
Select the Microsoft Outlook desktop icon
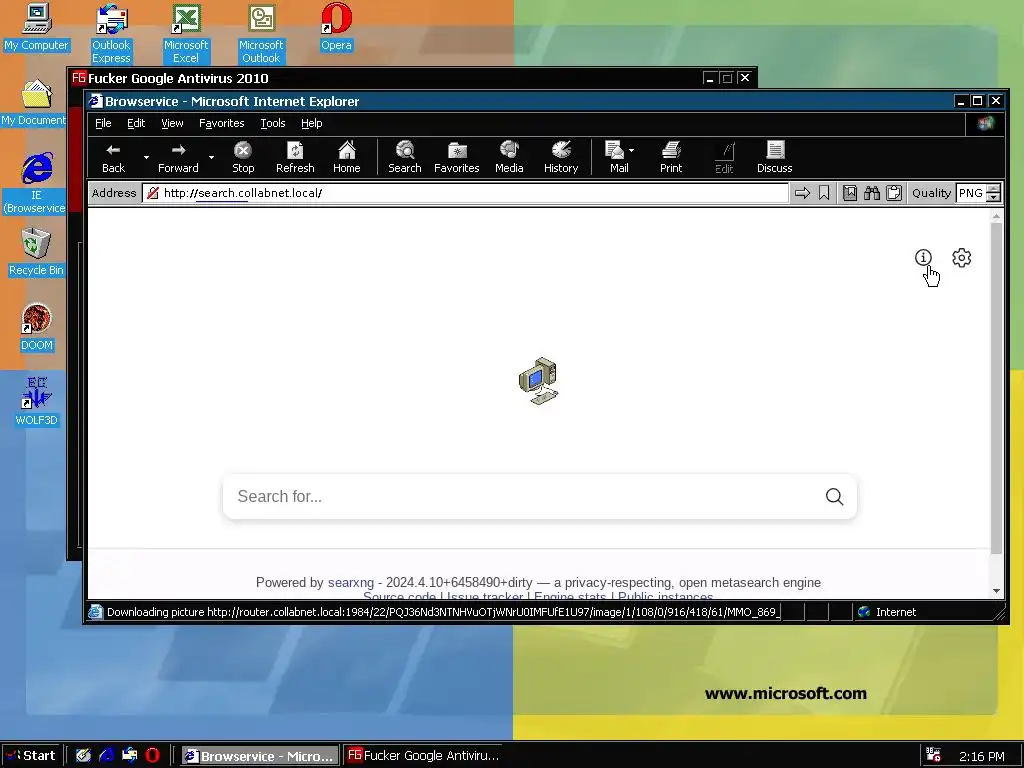[x=261, y=33]
